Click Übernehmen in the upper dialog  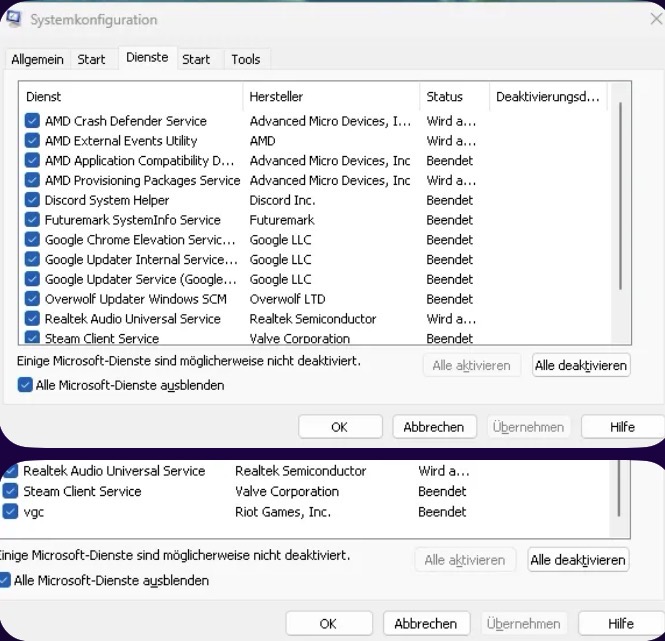528,427
